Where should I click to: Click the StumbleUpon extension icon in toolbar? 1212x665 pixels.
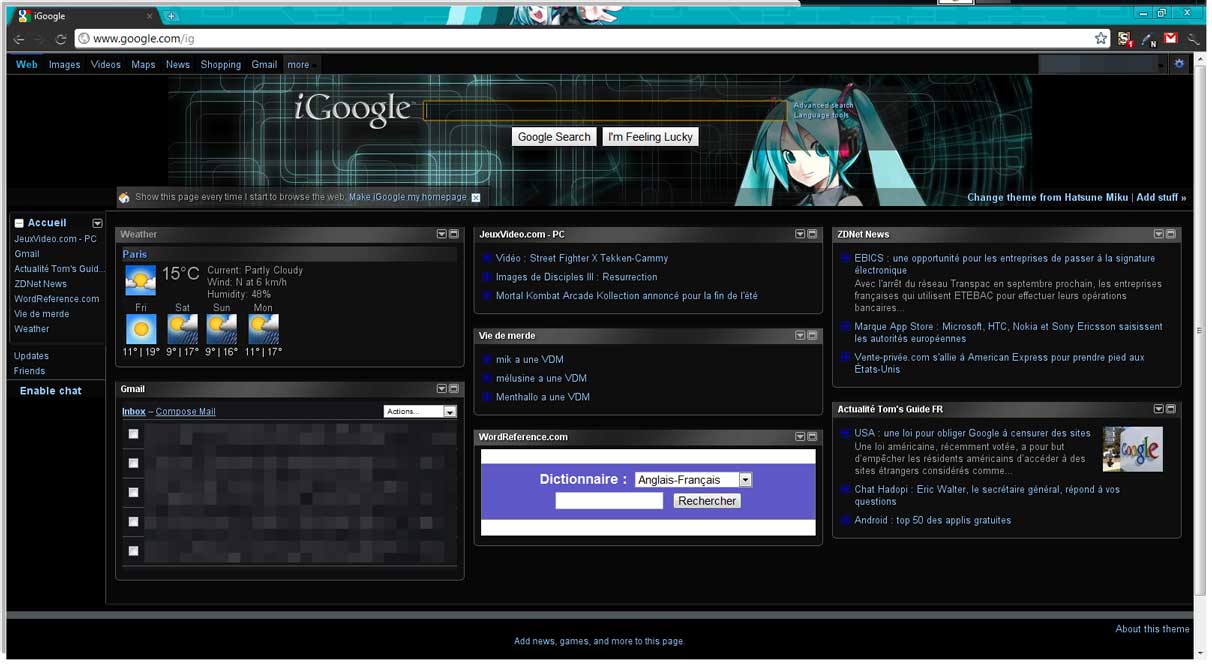[x=1124, y=38]
